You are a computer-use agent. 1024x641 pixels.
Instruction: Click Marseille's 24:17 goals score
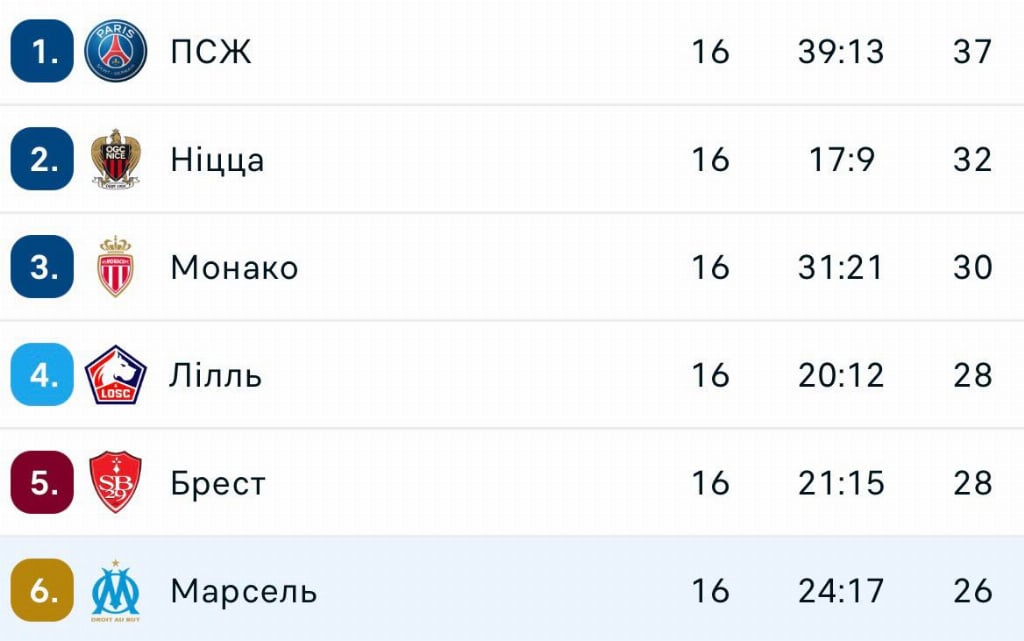point(841,591)
